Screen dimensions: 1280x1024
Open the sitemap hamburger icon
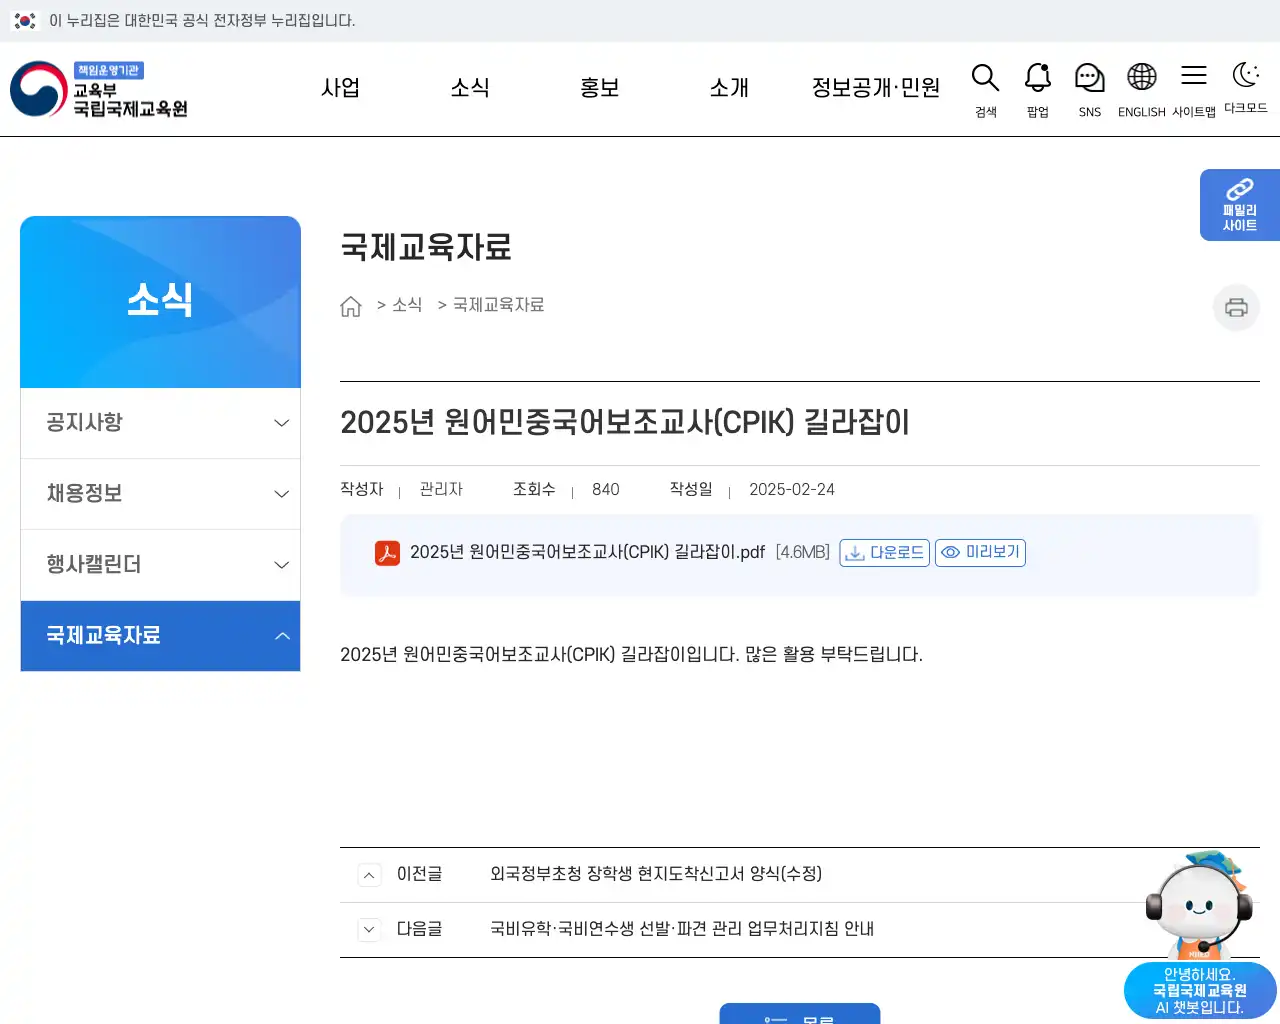(x=1194, y=76)
